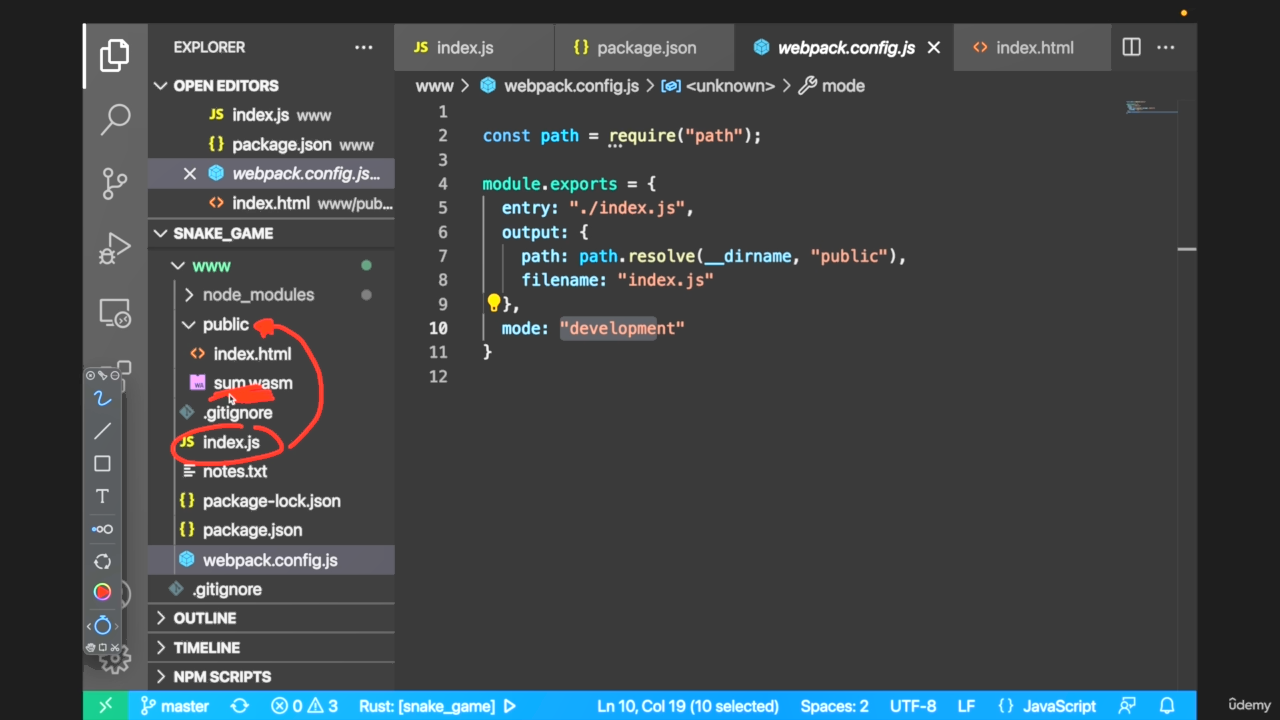Open the Run and Debug view
This screenshot has height=720, width=1280.
point(115,247)
